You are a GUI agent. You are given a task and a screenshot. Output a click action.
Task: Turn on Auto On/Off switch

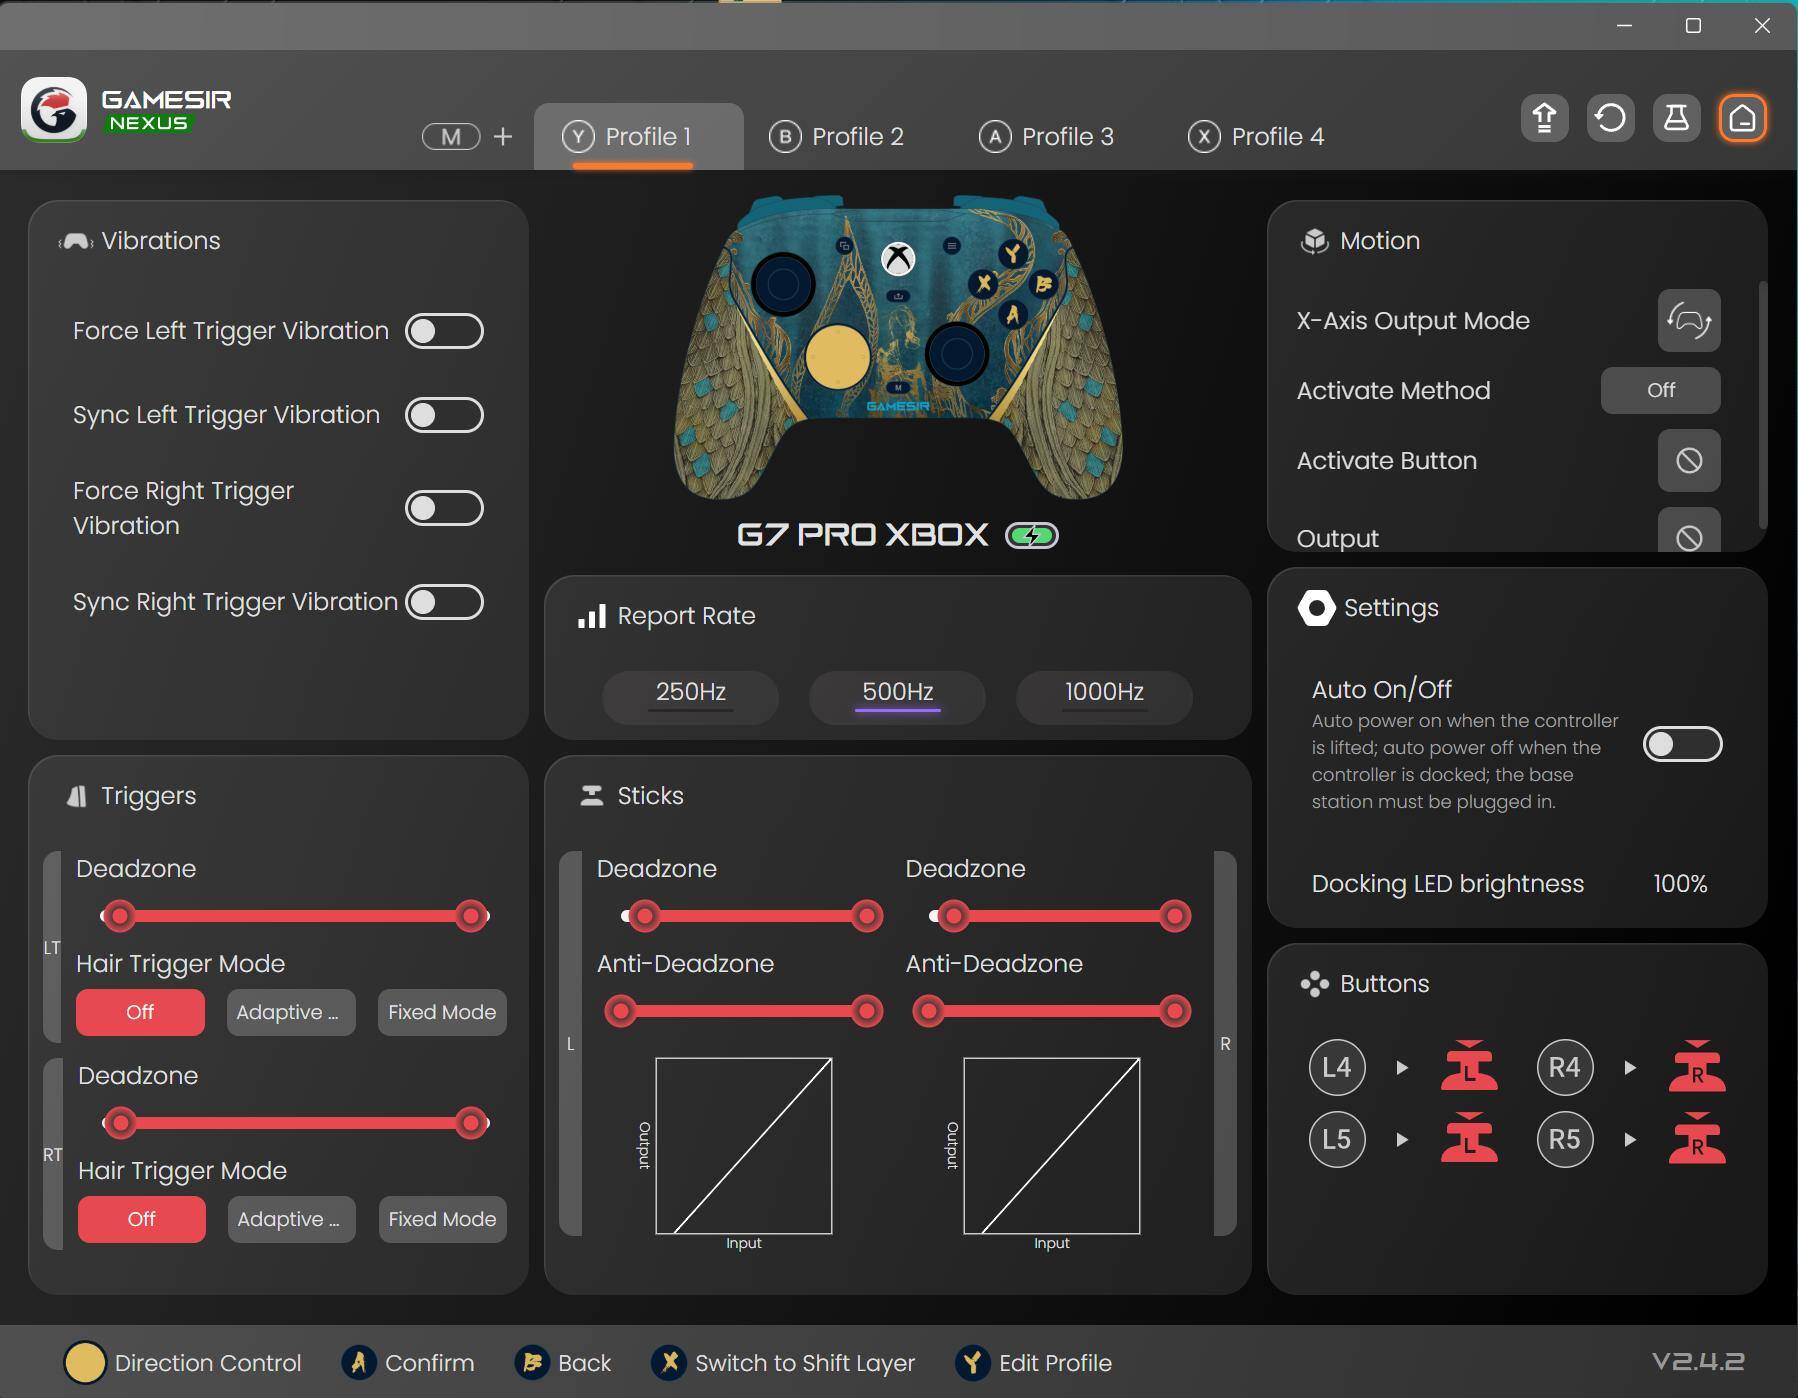(x=1683, y=744)
